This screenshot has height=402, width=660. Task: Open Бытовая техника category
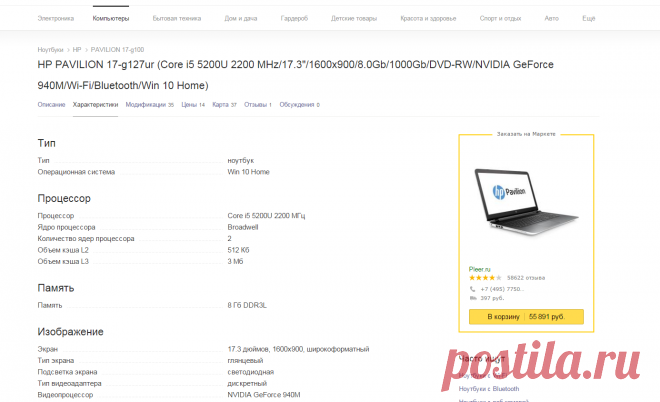[177, 19]
